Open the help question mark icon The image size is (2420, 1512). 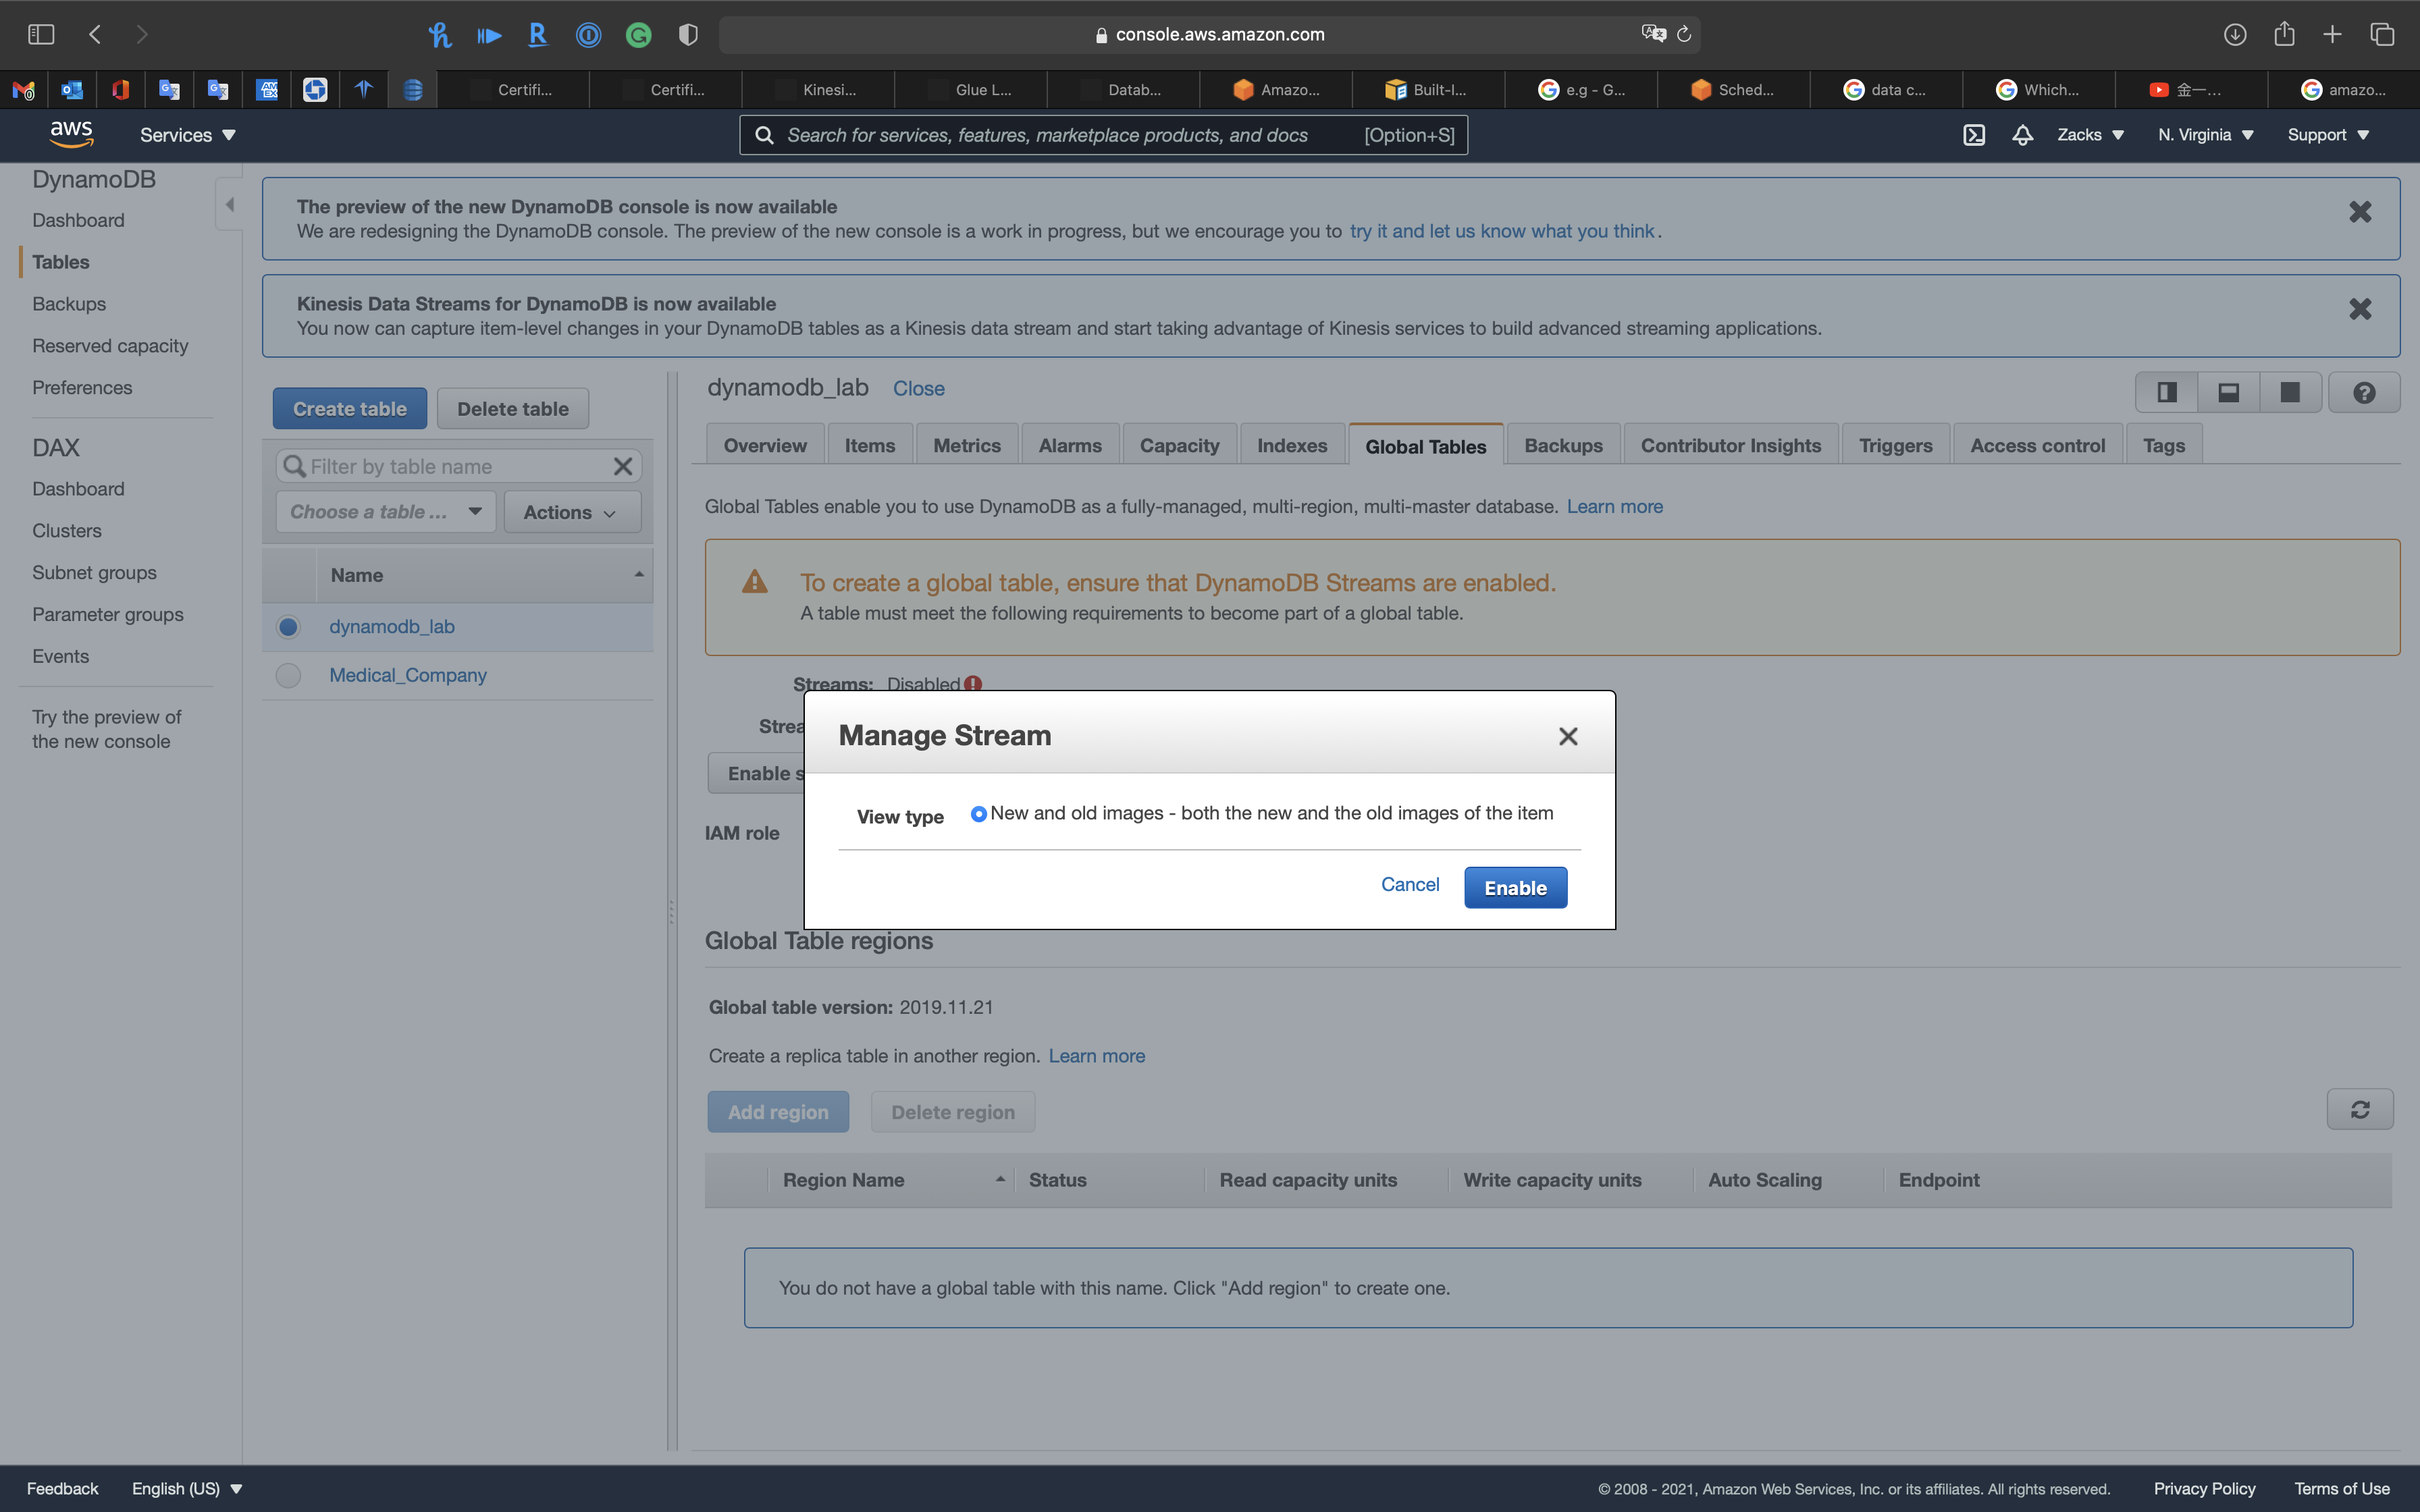pos(2363,393)
